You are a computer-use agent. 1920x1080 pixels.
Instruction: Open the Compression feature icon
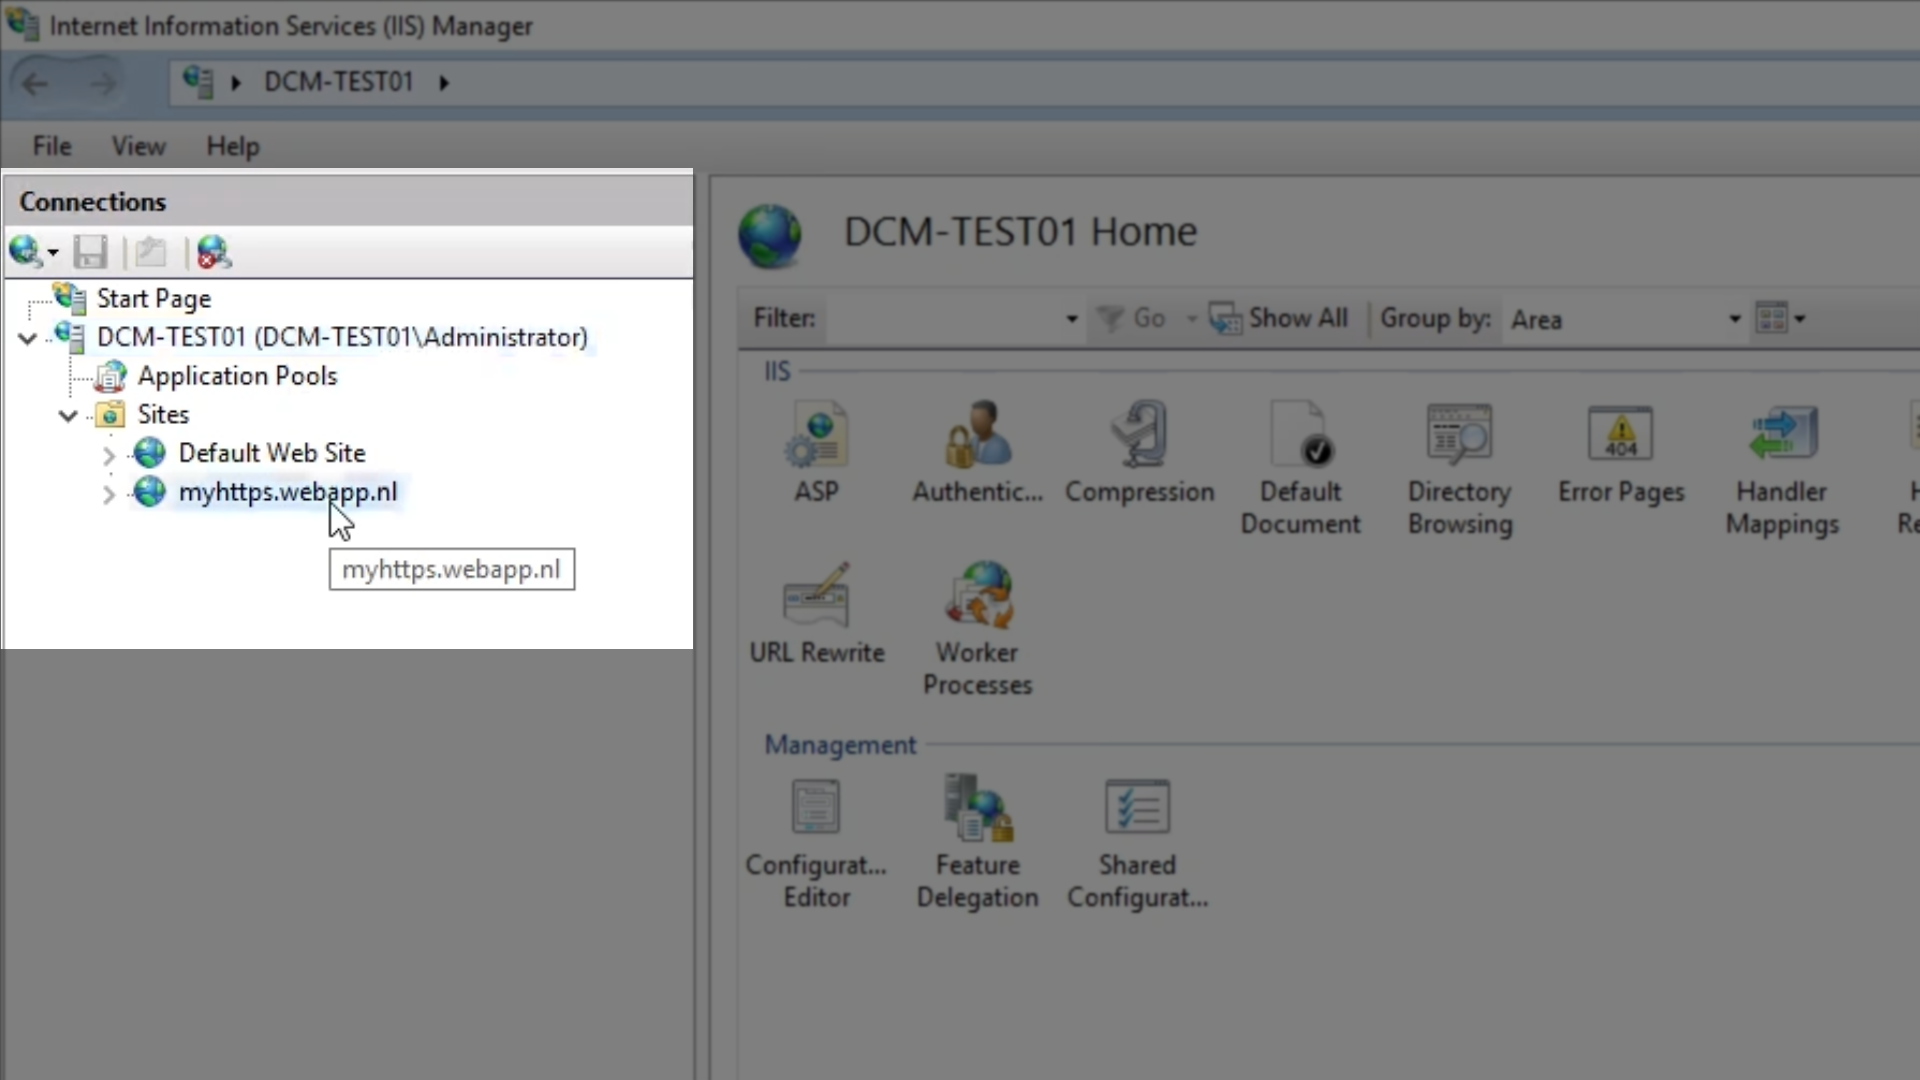point(1139,436)
